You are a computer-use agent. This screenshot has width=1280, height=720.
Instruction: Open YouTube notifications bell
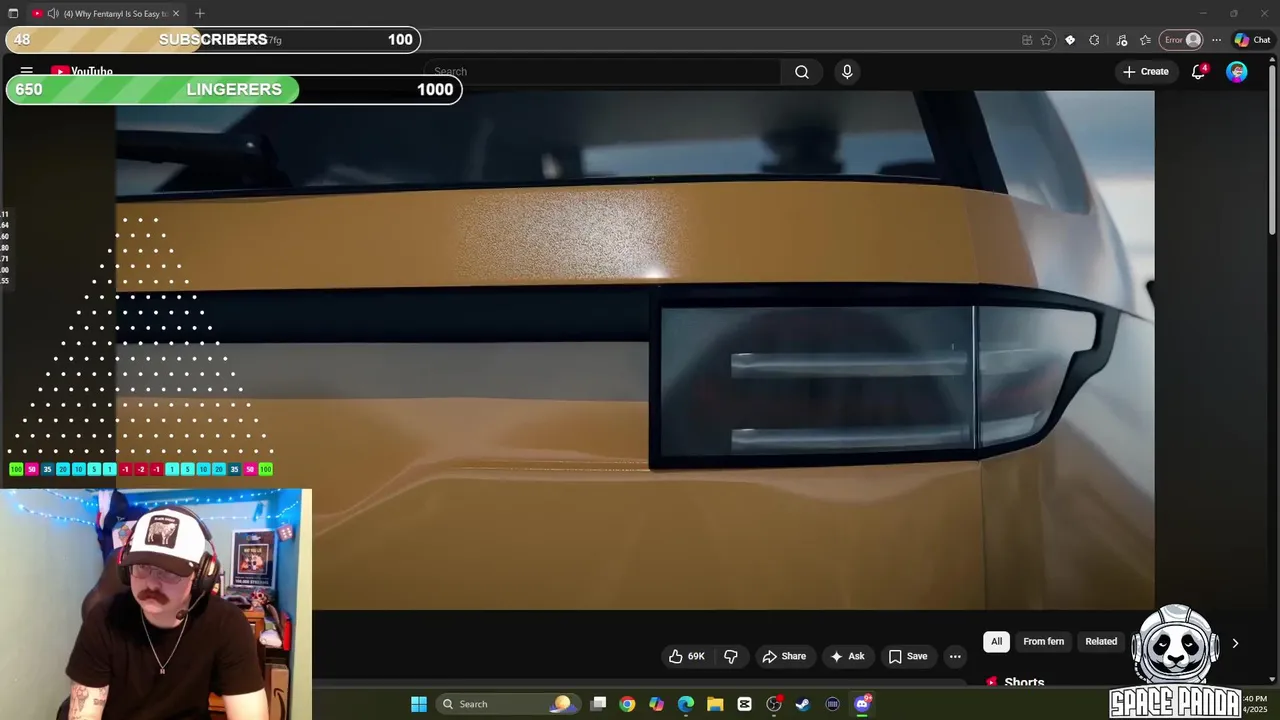point(1198,72)
